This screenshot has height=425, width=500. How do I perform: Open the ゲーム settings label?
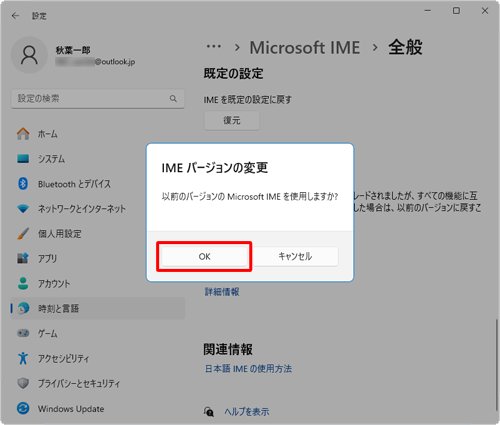47,333
